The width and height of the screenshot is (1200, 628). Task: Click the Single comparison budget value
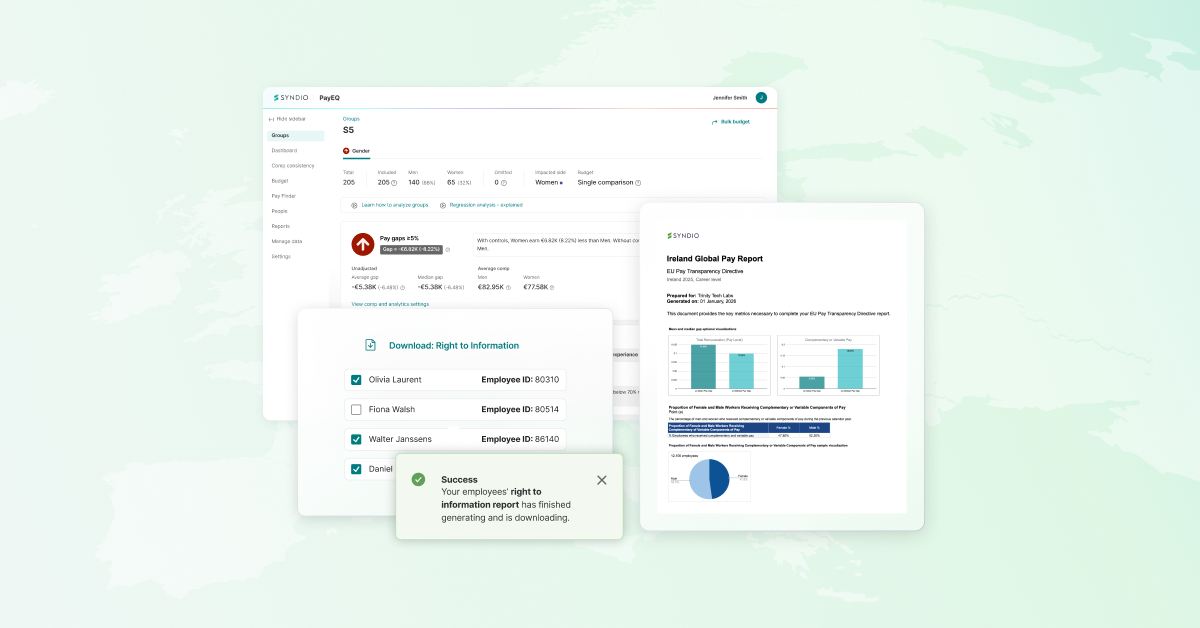point(605,183)
